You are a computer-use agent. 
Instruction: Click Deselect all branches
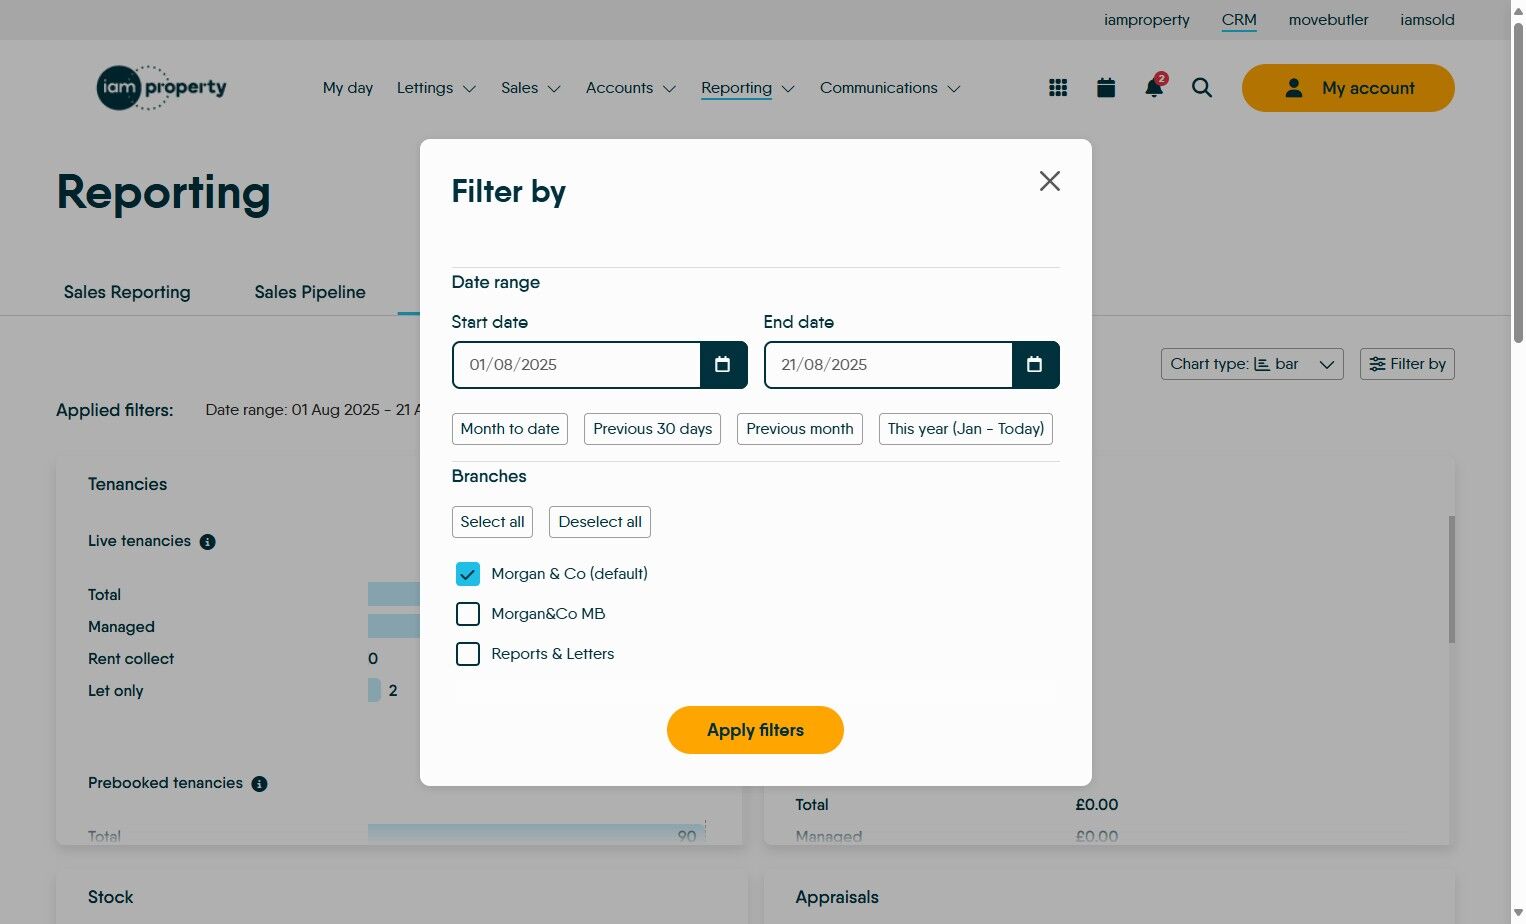point(600,522)
